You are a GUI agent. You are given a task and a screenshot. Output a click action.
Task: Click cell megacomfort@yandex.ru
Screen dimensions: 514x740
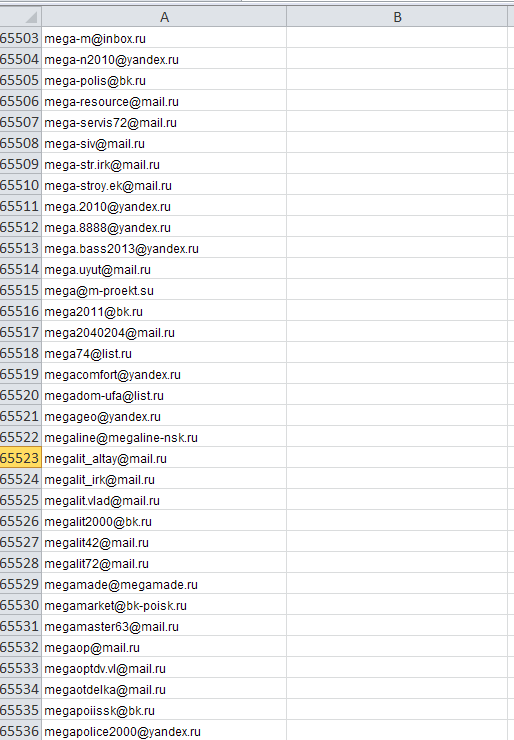pyautogui.click(x=164, y=374)
